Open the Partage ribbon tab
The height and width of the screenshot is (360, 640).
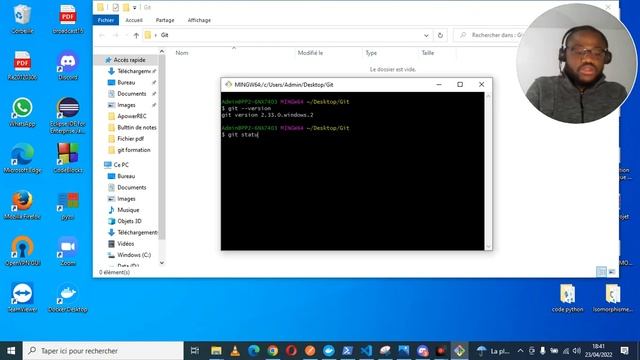point(165,20)
